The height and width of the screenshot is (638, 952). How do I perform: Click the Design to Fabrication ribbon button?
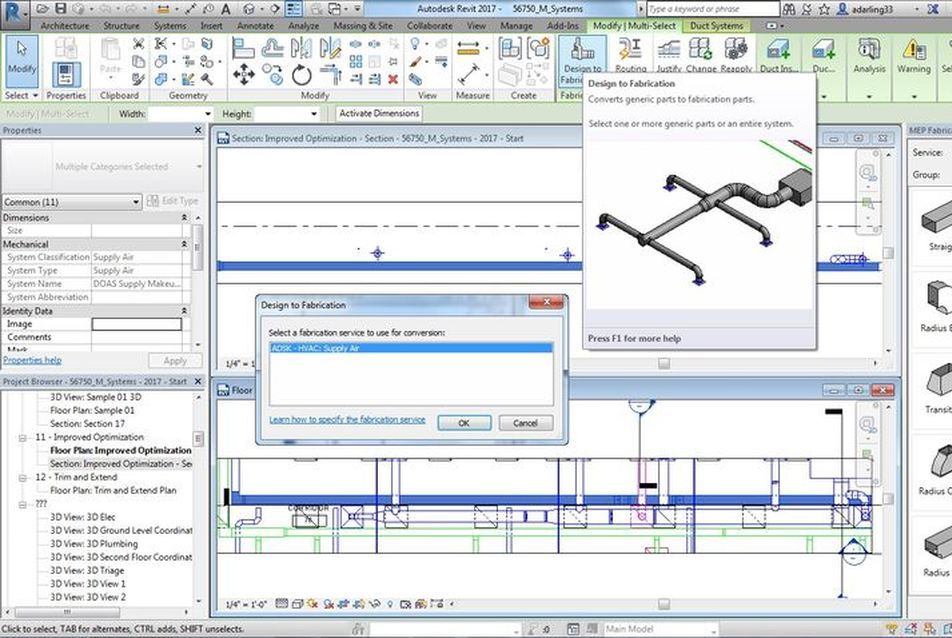point(582,61)
